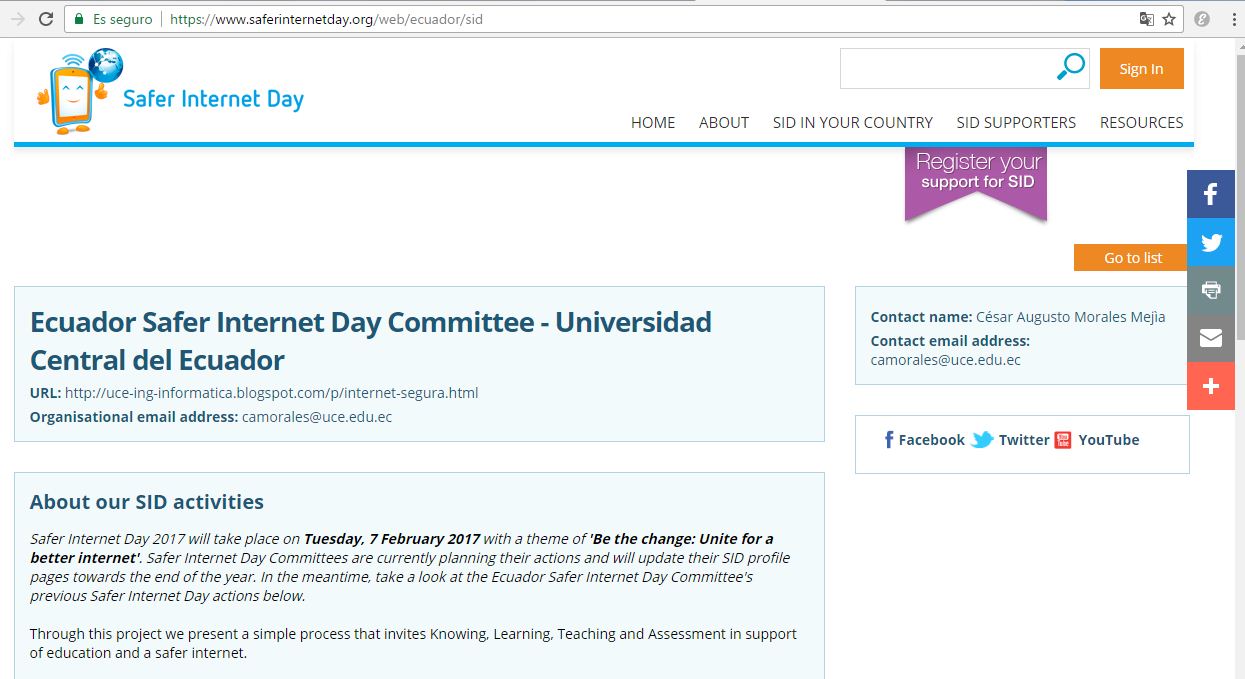Click the YouTube link in social box
Image resolution: width=1245 pixels, height=679 pixels.
pyautogui.click(x=1097, y=440)
